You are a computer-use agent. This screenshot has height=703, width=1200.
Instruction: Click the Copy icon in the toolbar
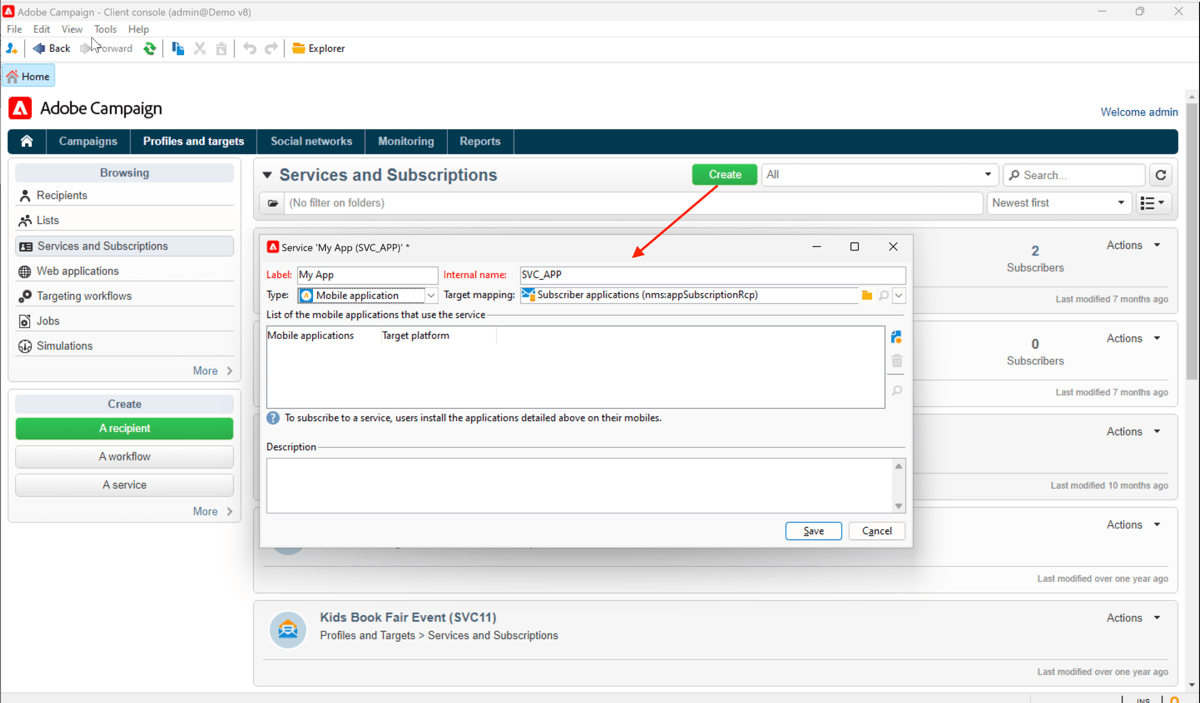177,48
